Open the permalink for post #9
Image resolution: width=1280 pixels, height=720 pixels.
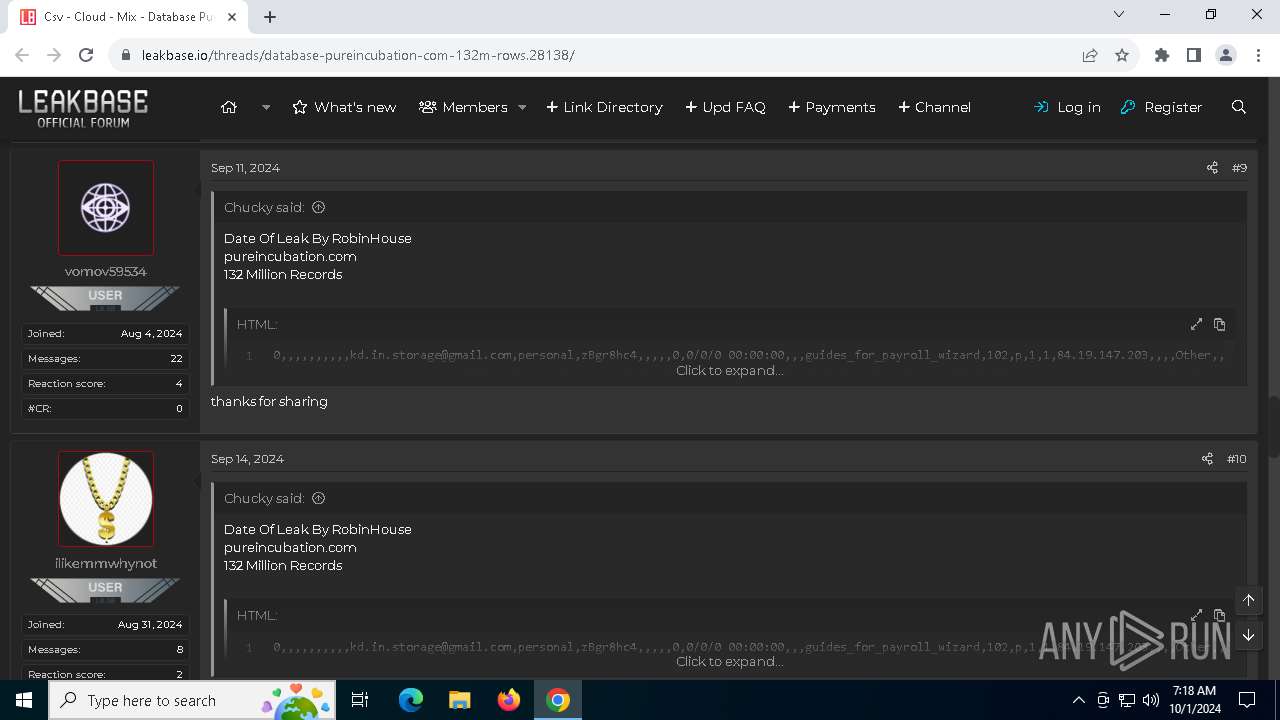[1239, 168]
